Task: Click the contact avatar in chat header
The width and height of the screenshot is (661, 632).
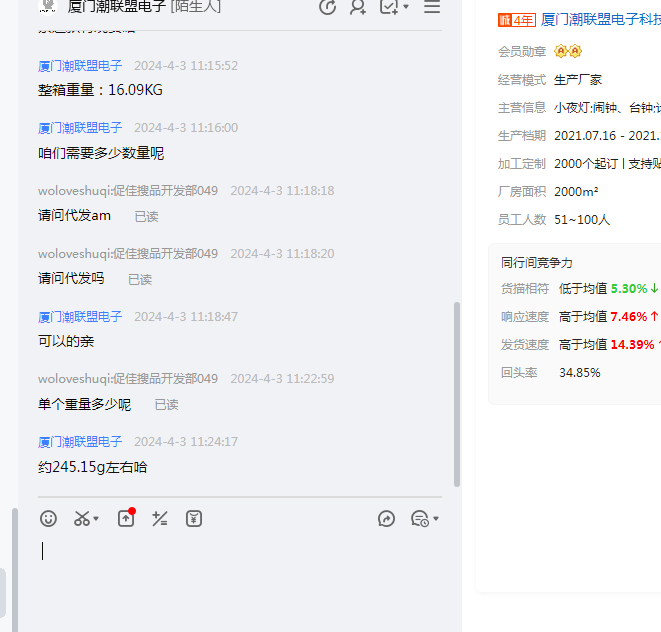Action: pos(47,6)
